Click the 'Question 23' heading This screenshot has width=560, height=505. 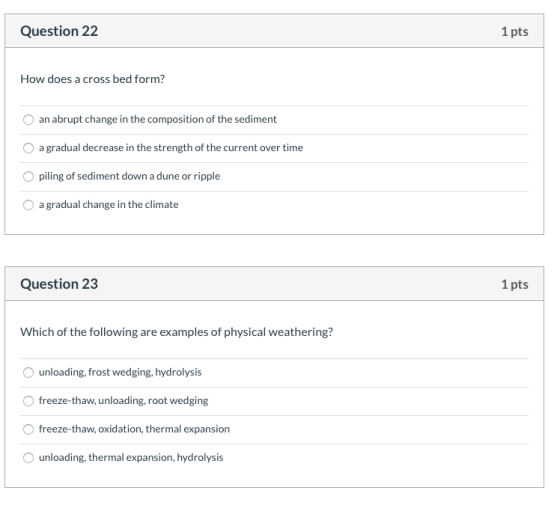[59, 284]
